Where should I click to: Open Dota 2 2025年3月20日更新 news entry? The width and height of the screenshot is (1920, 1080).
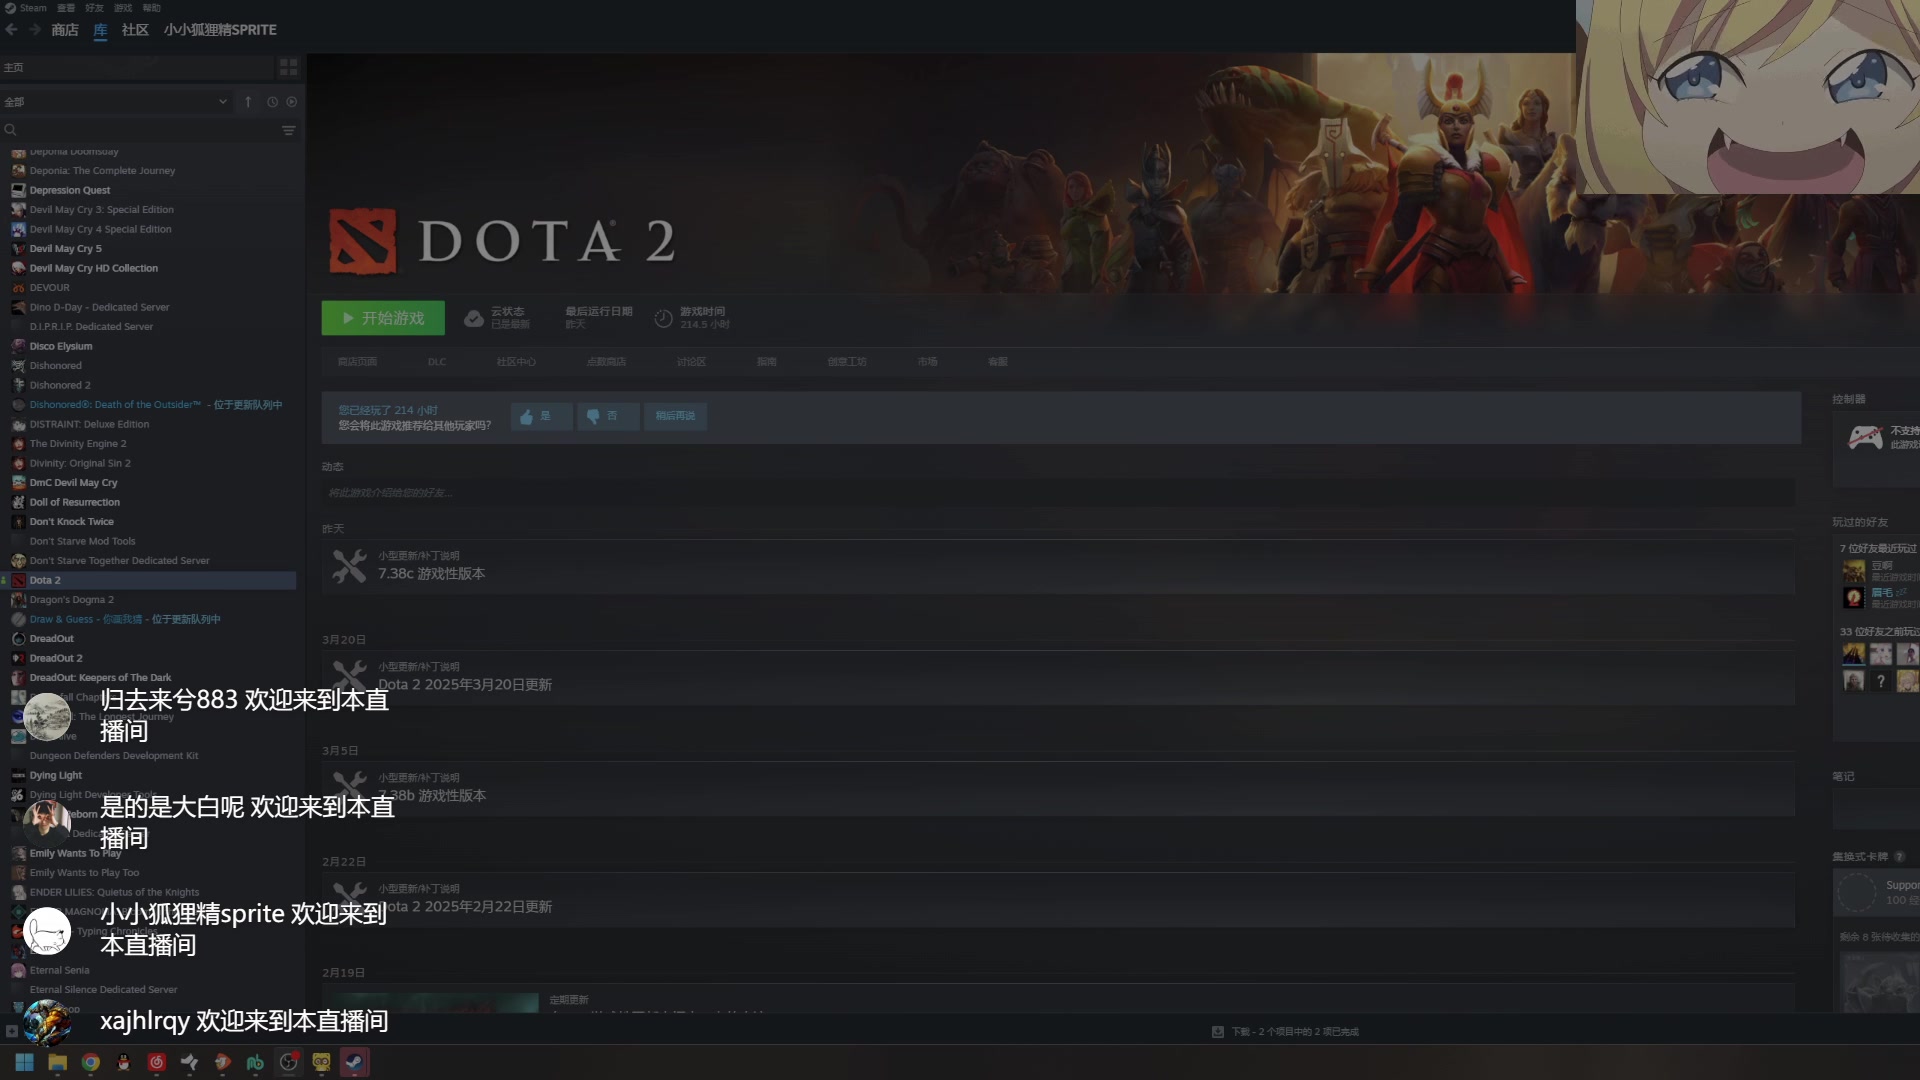click(1058, 678)
